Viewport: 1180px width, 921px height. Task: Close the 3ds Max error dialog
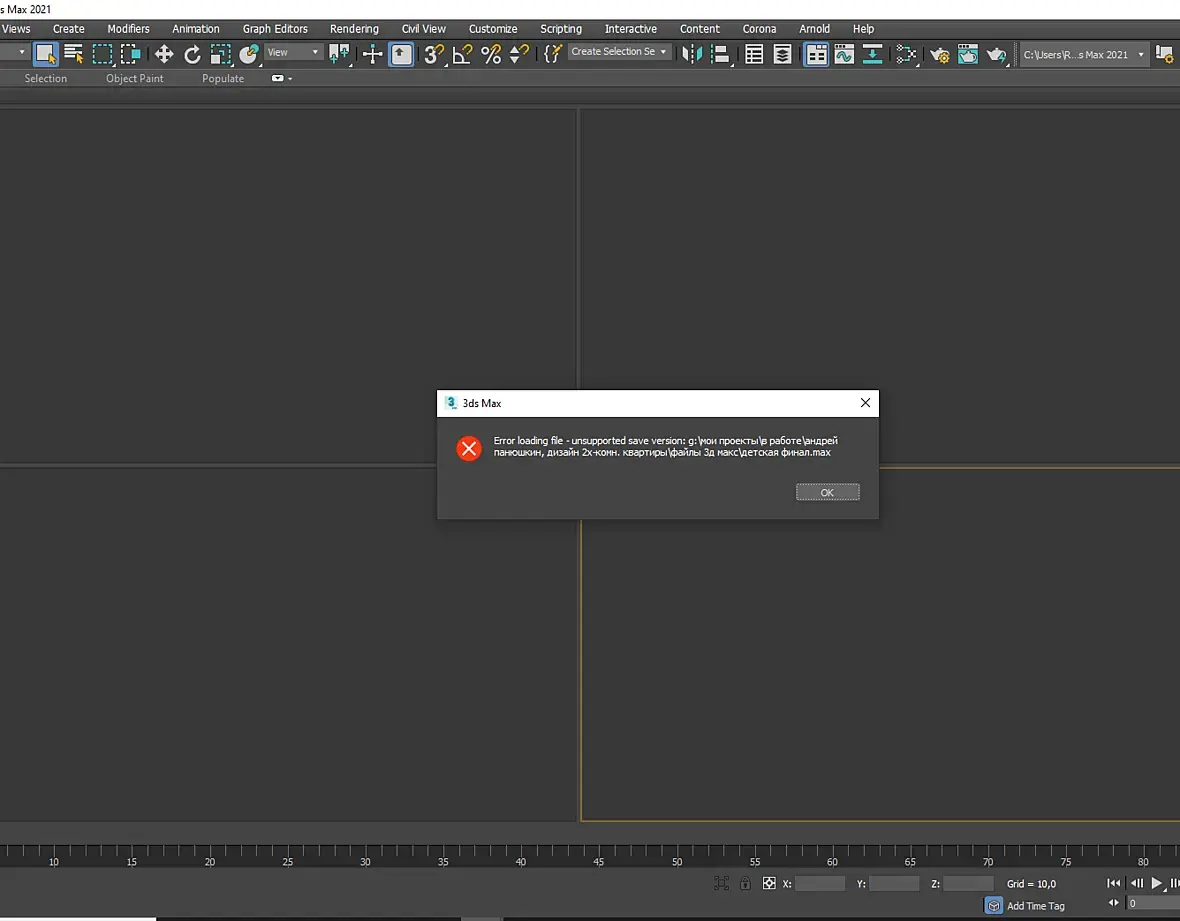[x=865, y=403]
